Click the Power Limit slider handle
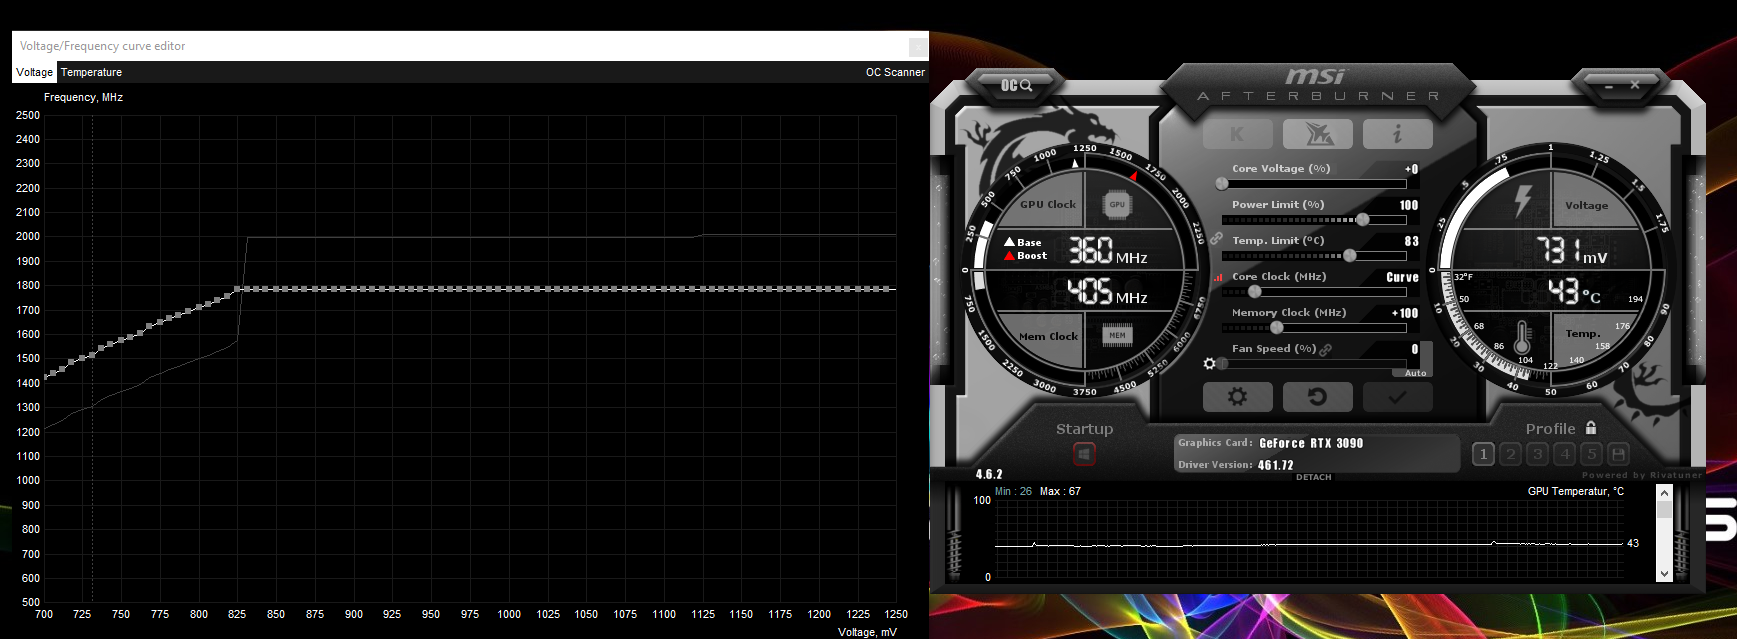 click(x=1362, y=220)
